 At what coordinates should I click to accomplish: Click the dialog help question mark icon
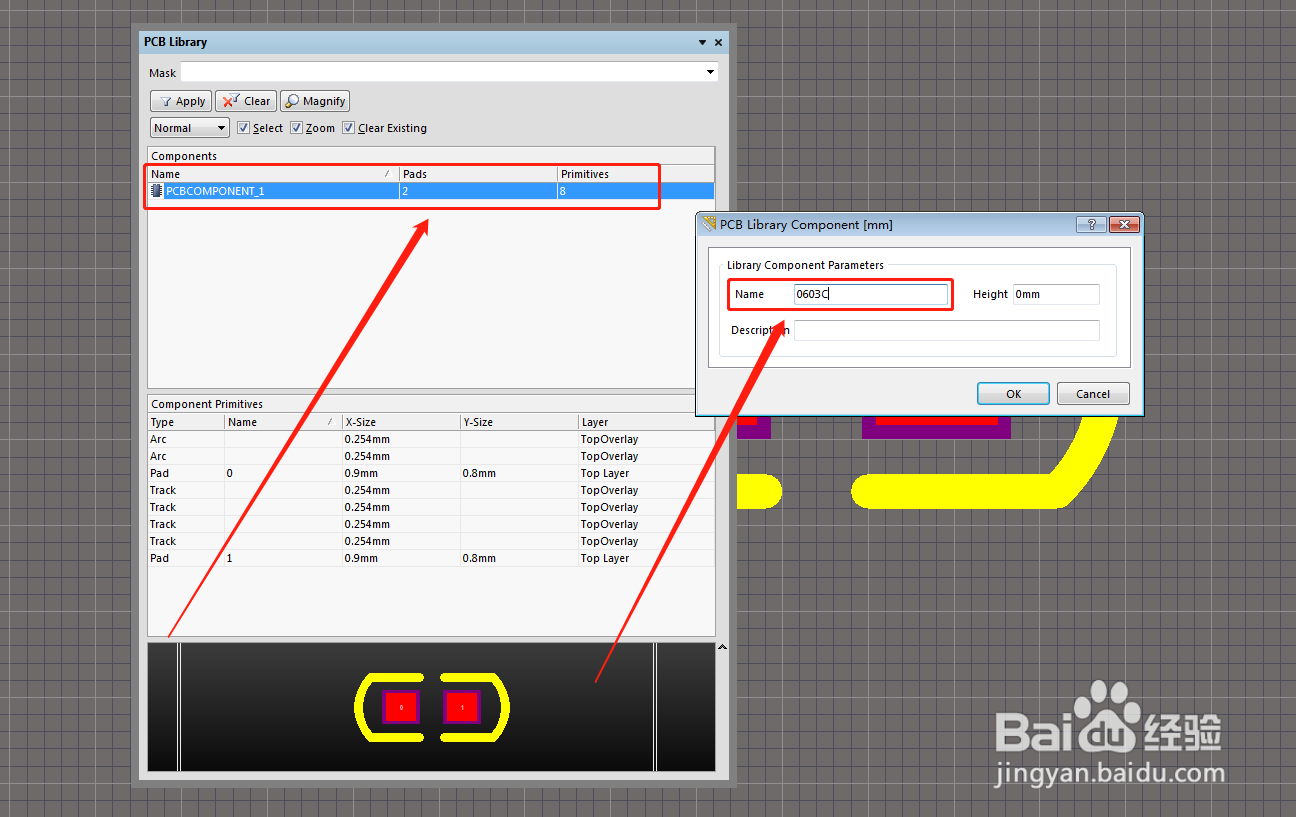[1091, 225]
